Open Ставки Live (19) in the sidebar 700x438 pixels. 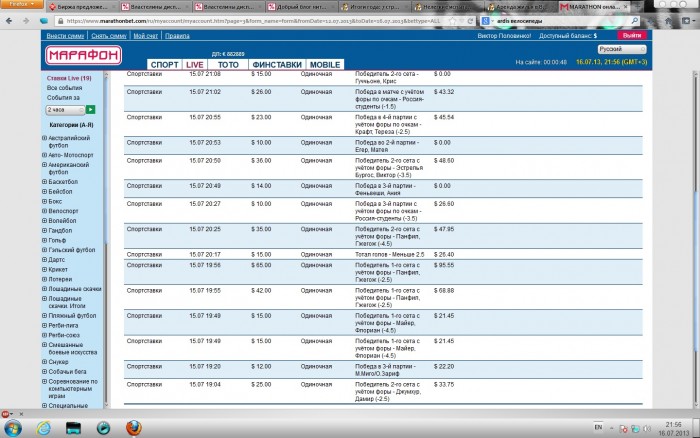tap(69, 78)
